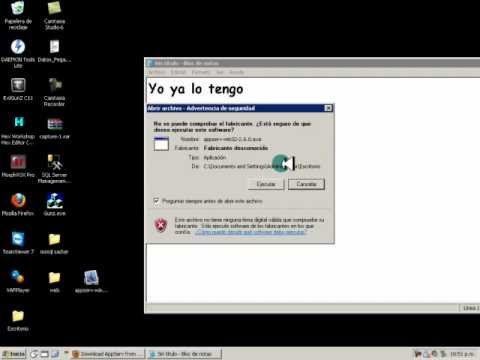Screen dimensions: 480x360
Task: Open the SQL Server Management desktop icon
Action: click(54, 168)
